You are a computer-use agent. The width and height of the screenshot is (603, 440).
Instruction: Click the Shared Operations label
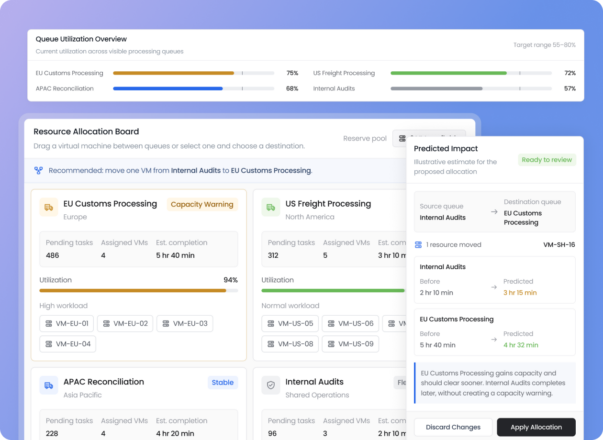pyautogui.click(x=317, y=395)
